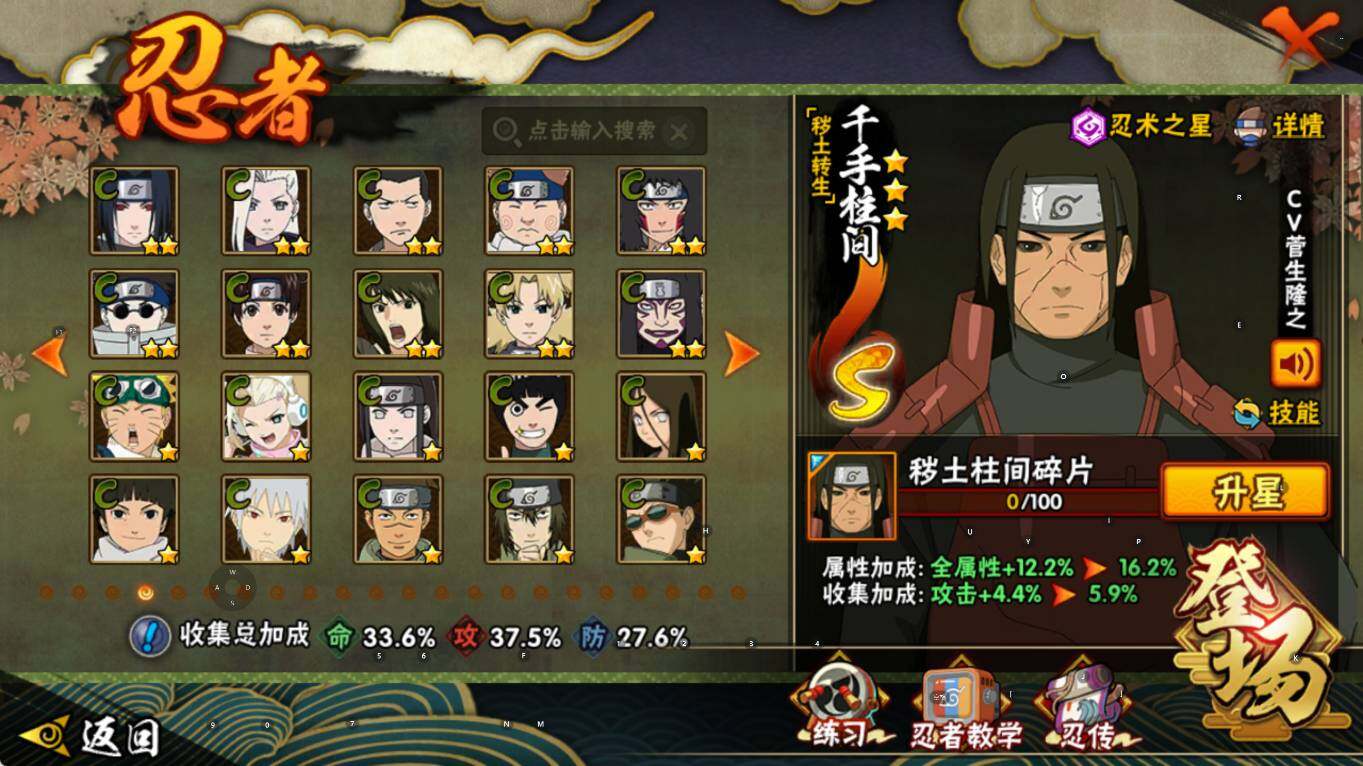Select the blonde Tsunade ninja portrait
The image size is (1363, 766).
coord(529,313)
